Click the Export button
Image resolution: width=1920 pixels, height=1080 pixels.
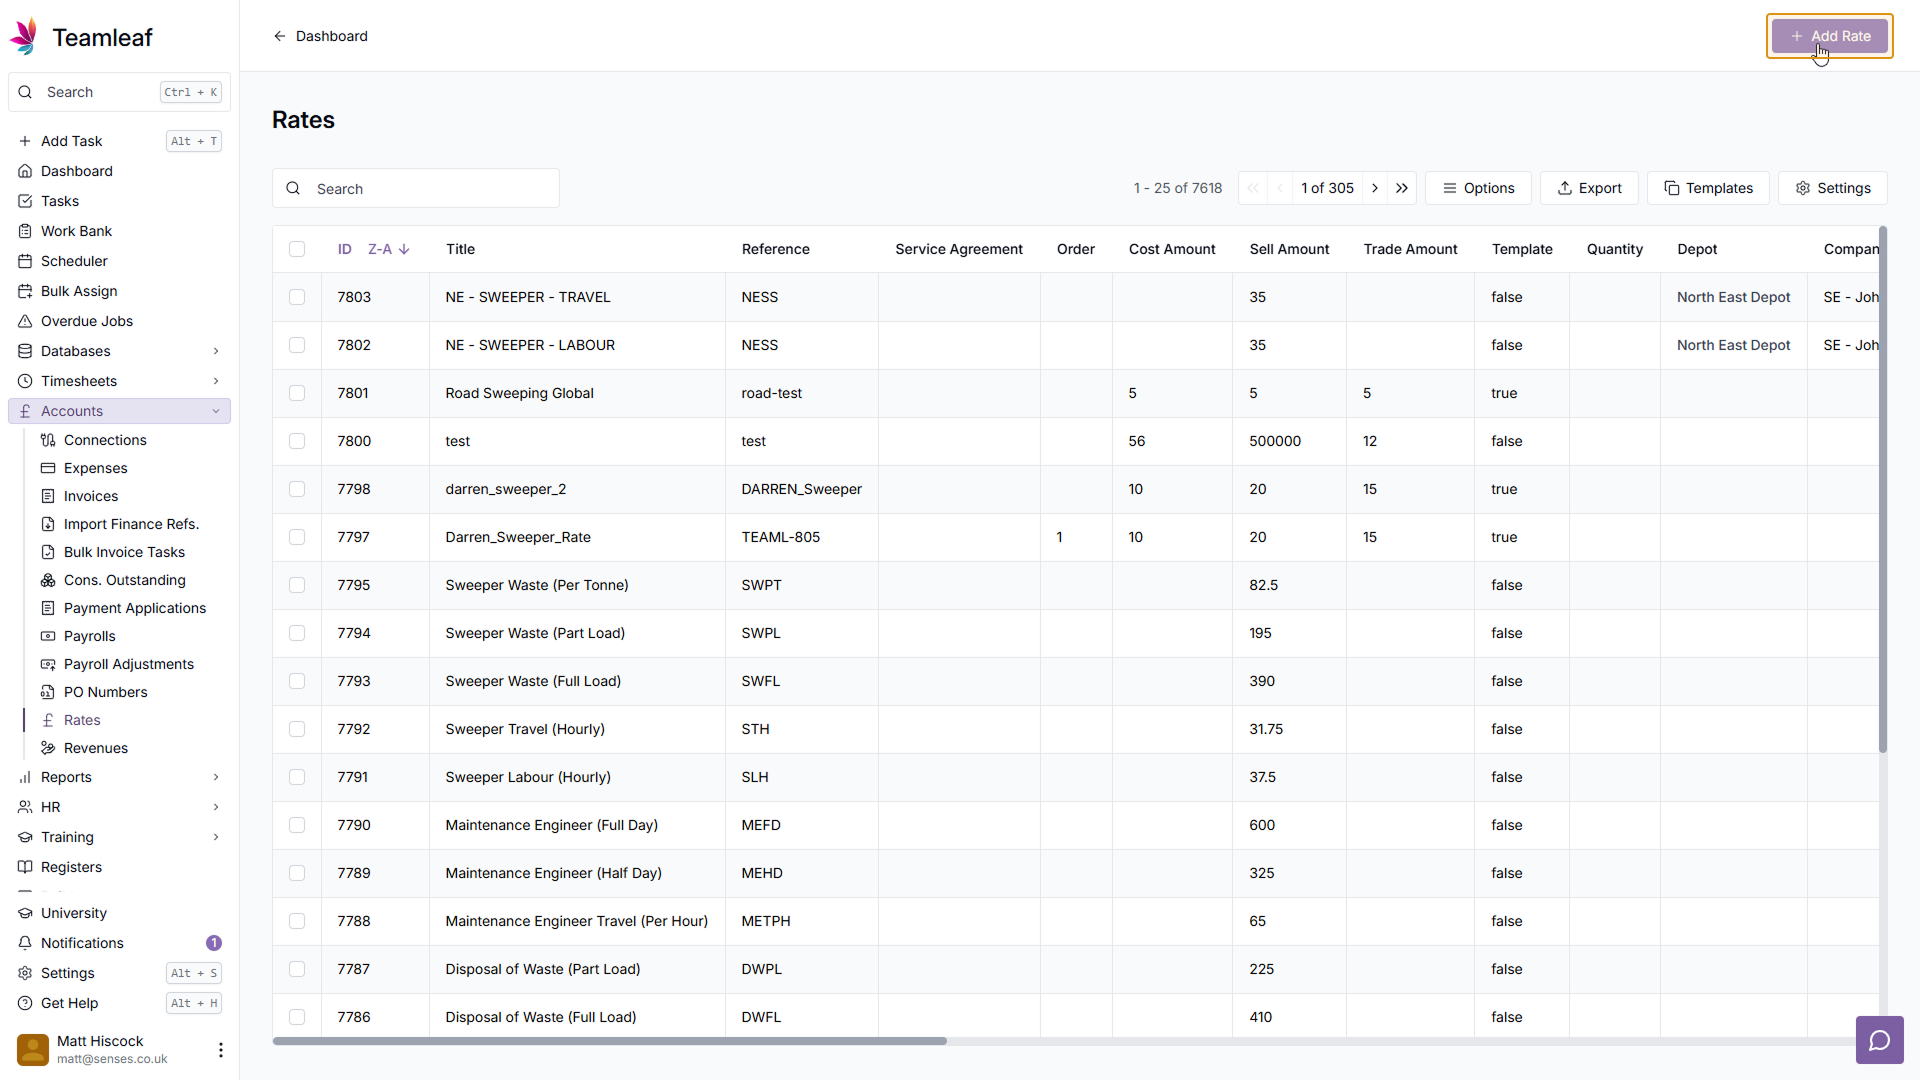click(1589, 188)
